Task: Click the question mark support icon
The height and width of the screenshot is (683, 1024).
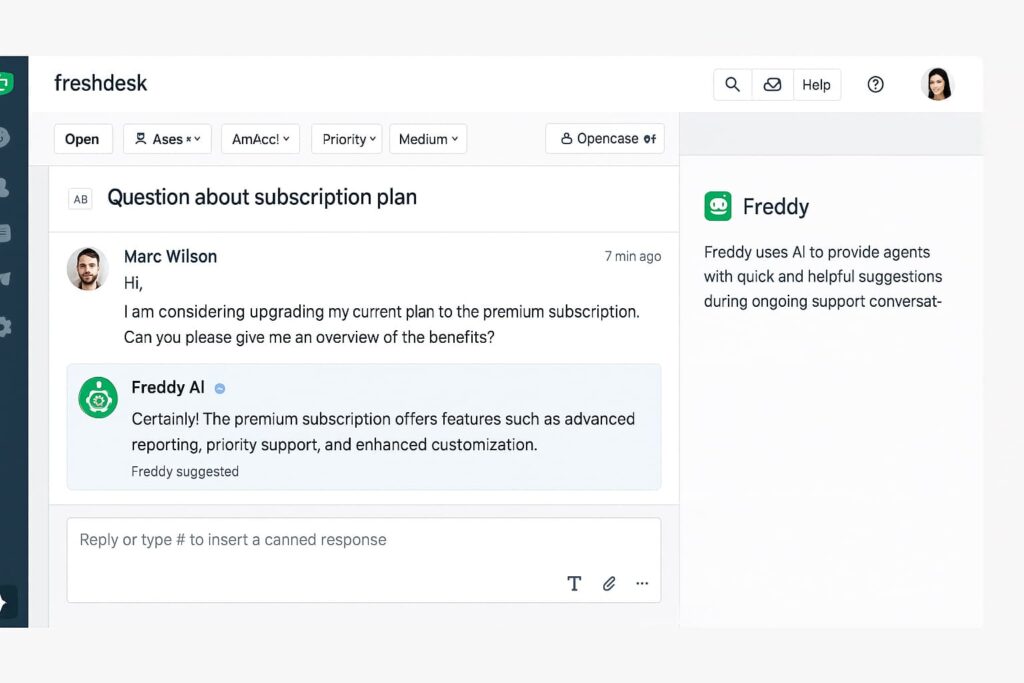Action: point(875,85)
